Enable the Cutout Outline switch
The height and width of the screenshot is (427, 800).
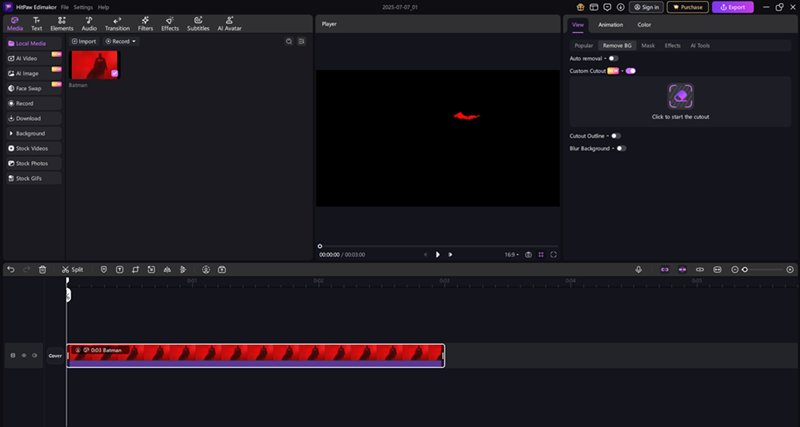pyautogui.click(x=616, y=136)
